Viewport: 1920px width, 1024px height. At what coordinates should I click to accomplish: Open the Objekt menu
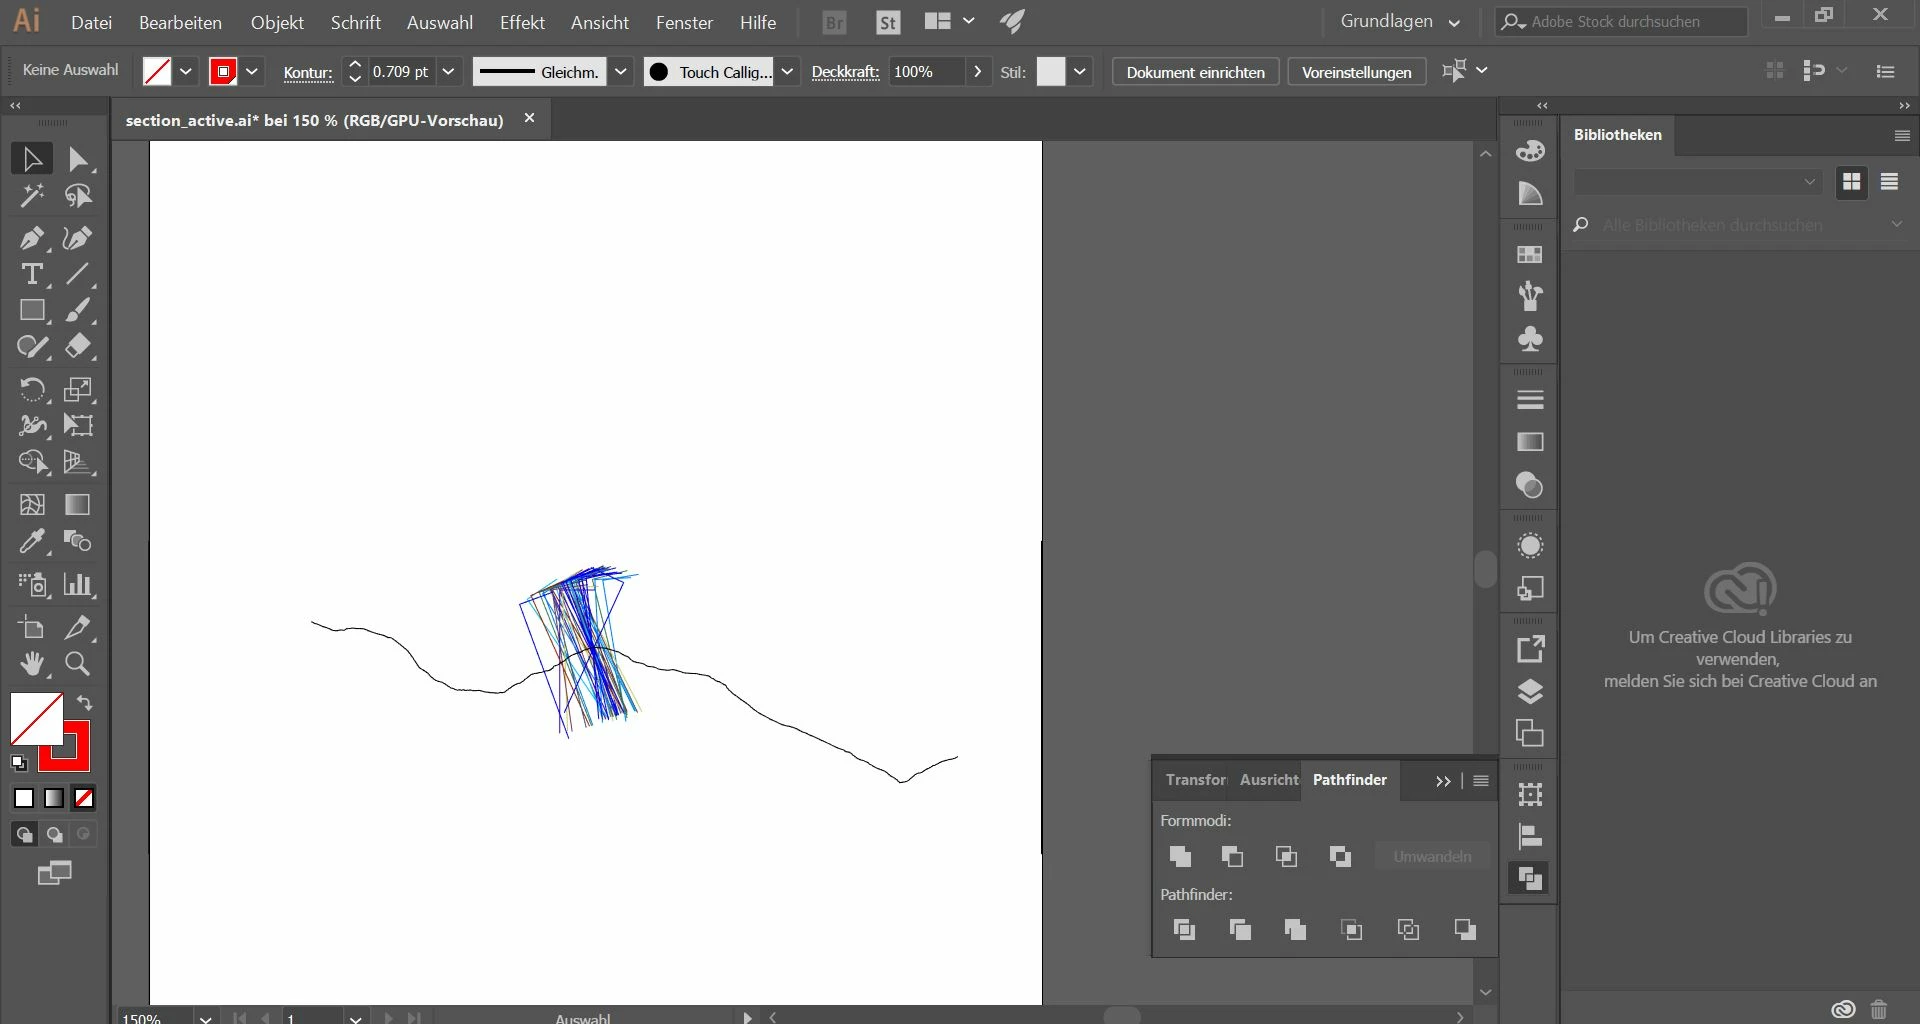(277, 22)
